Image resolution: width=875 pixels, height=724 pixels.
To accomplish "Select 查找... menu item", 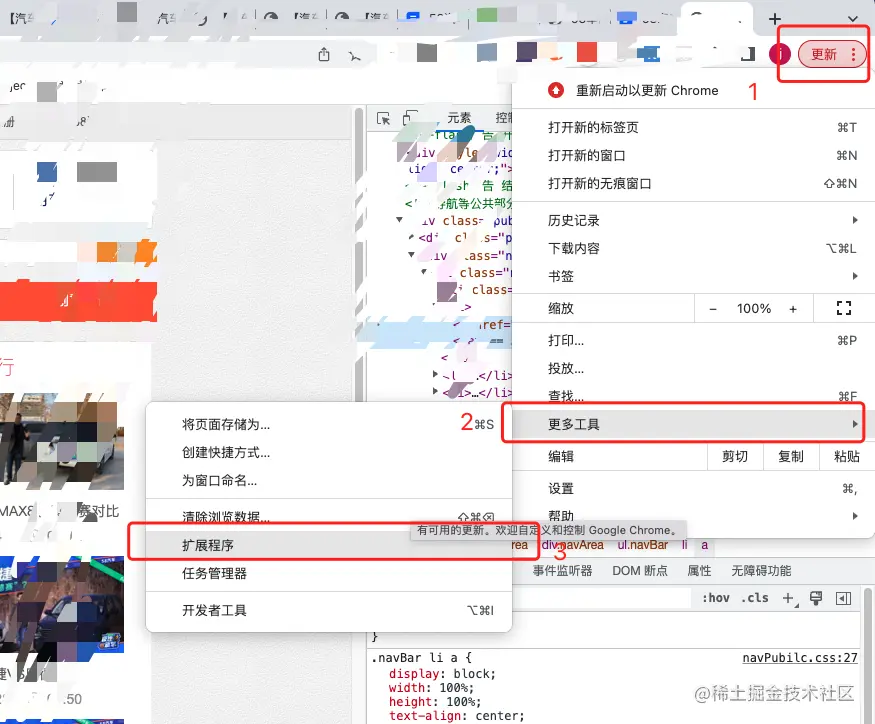I will (x=693, y=395).
